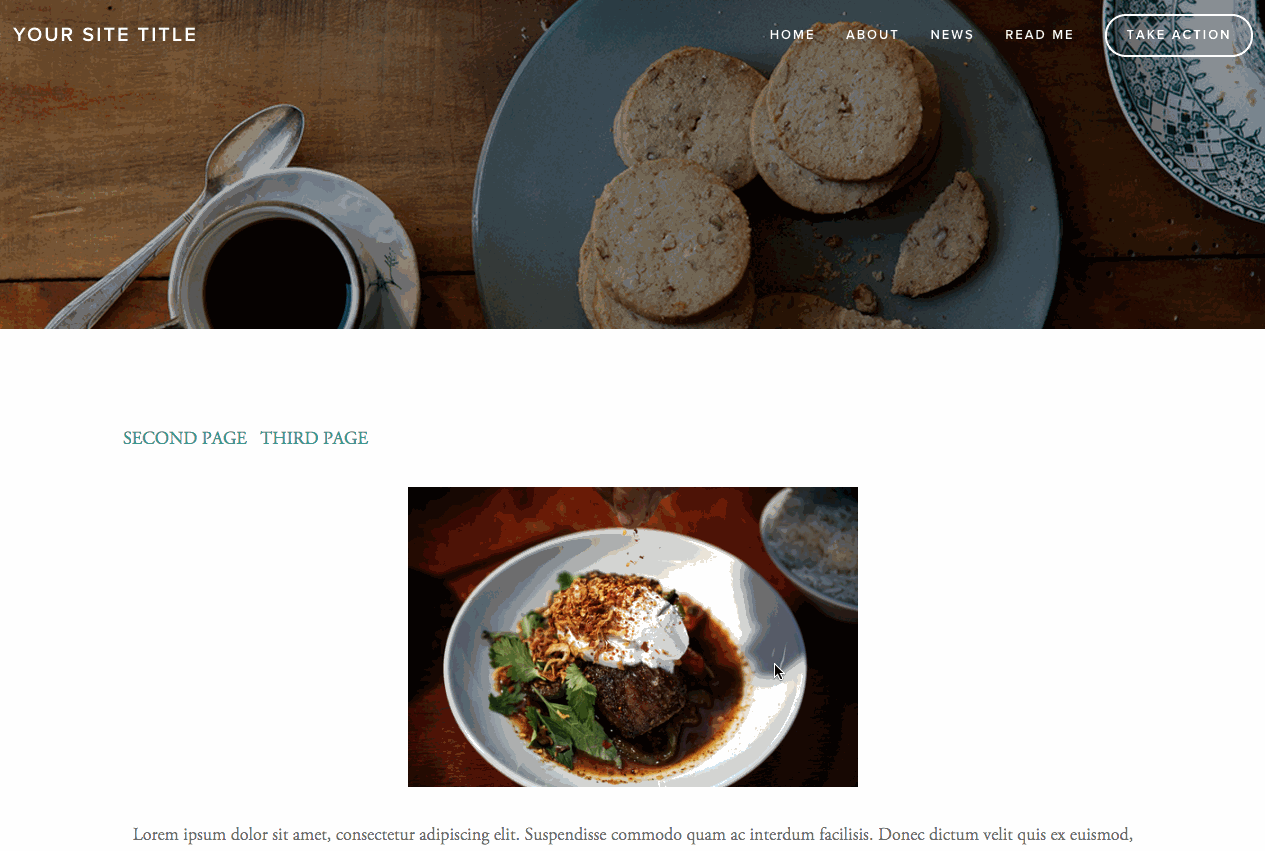
Task: Click the YOUR SITE TITLE logo text
Action: (x=105, y=35)
